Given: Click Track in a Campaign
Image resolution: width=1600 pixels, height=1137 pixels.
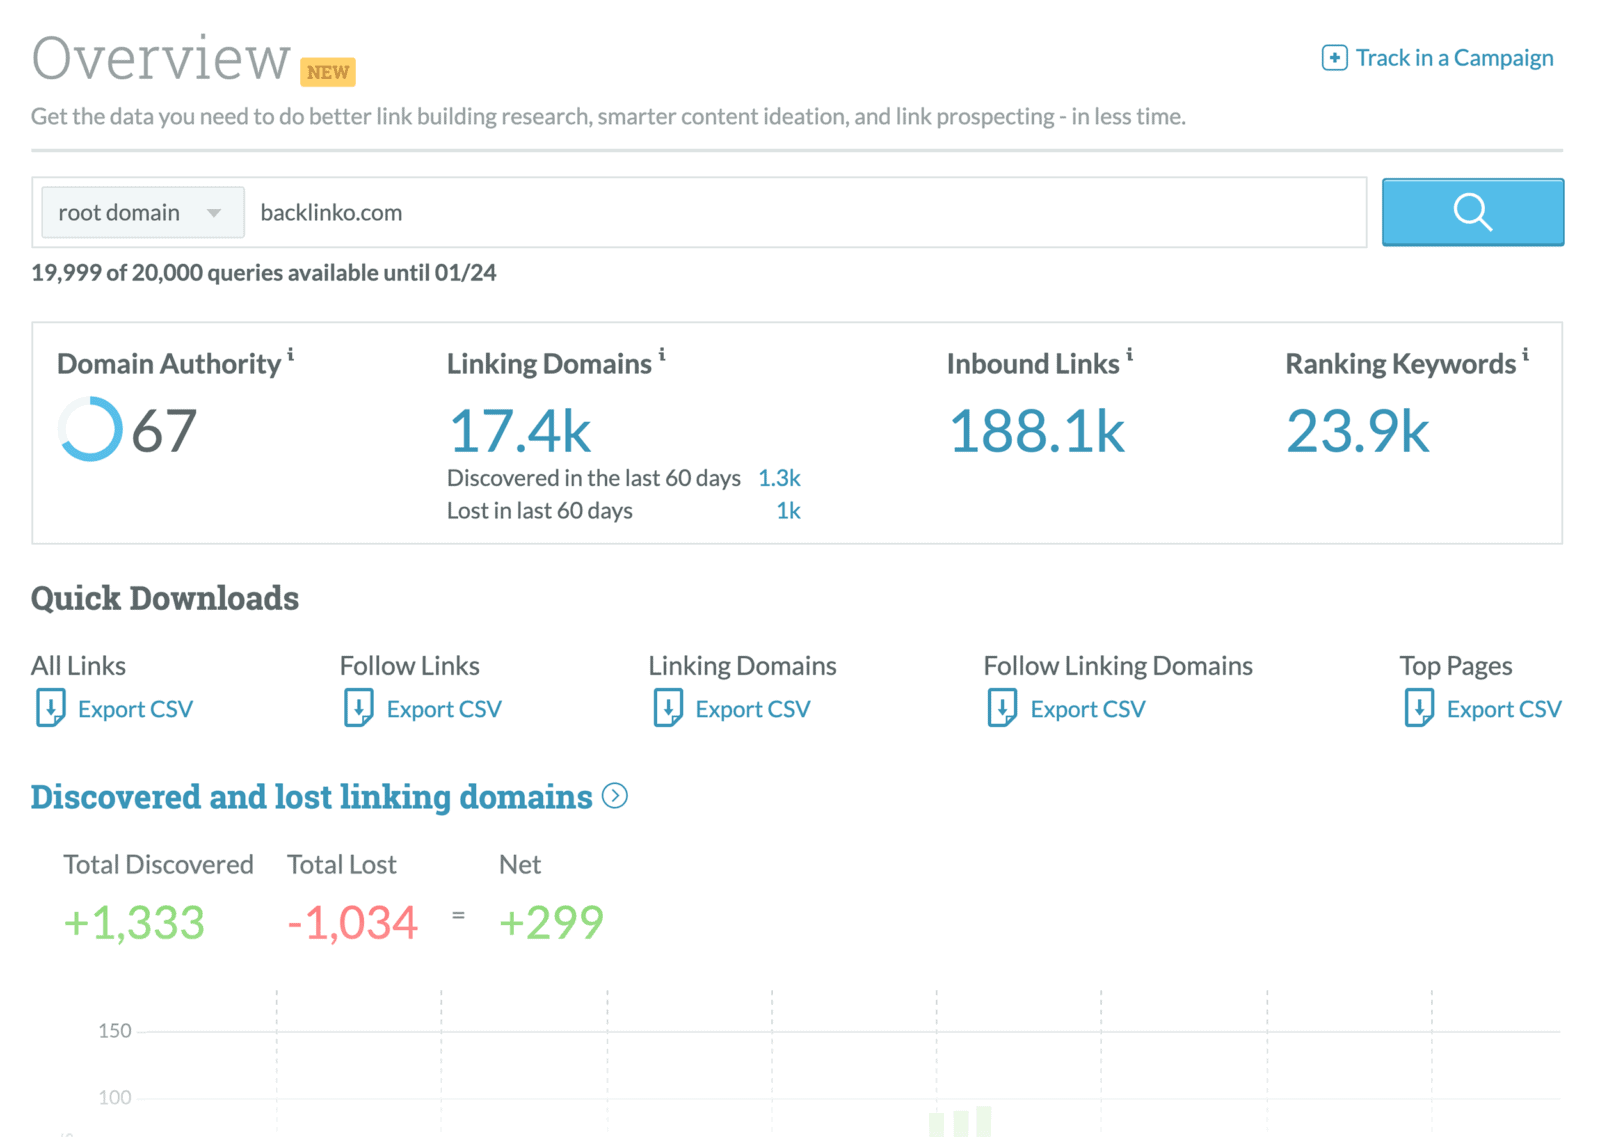Looking at the screenshot, I should tap(1453, 58).
